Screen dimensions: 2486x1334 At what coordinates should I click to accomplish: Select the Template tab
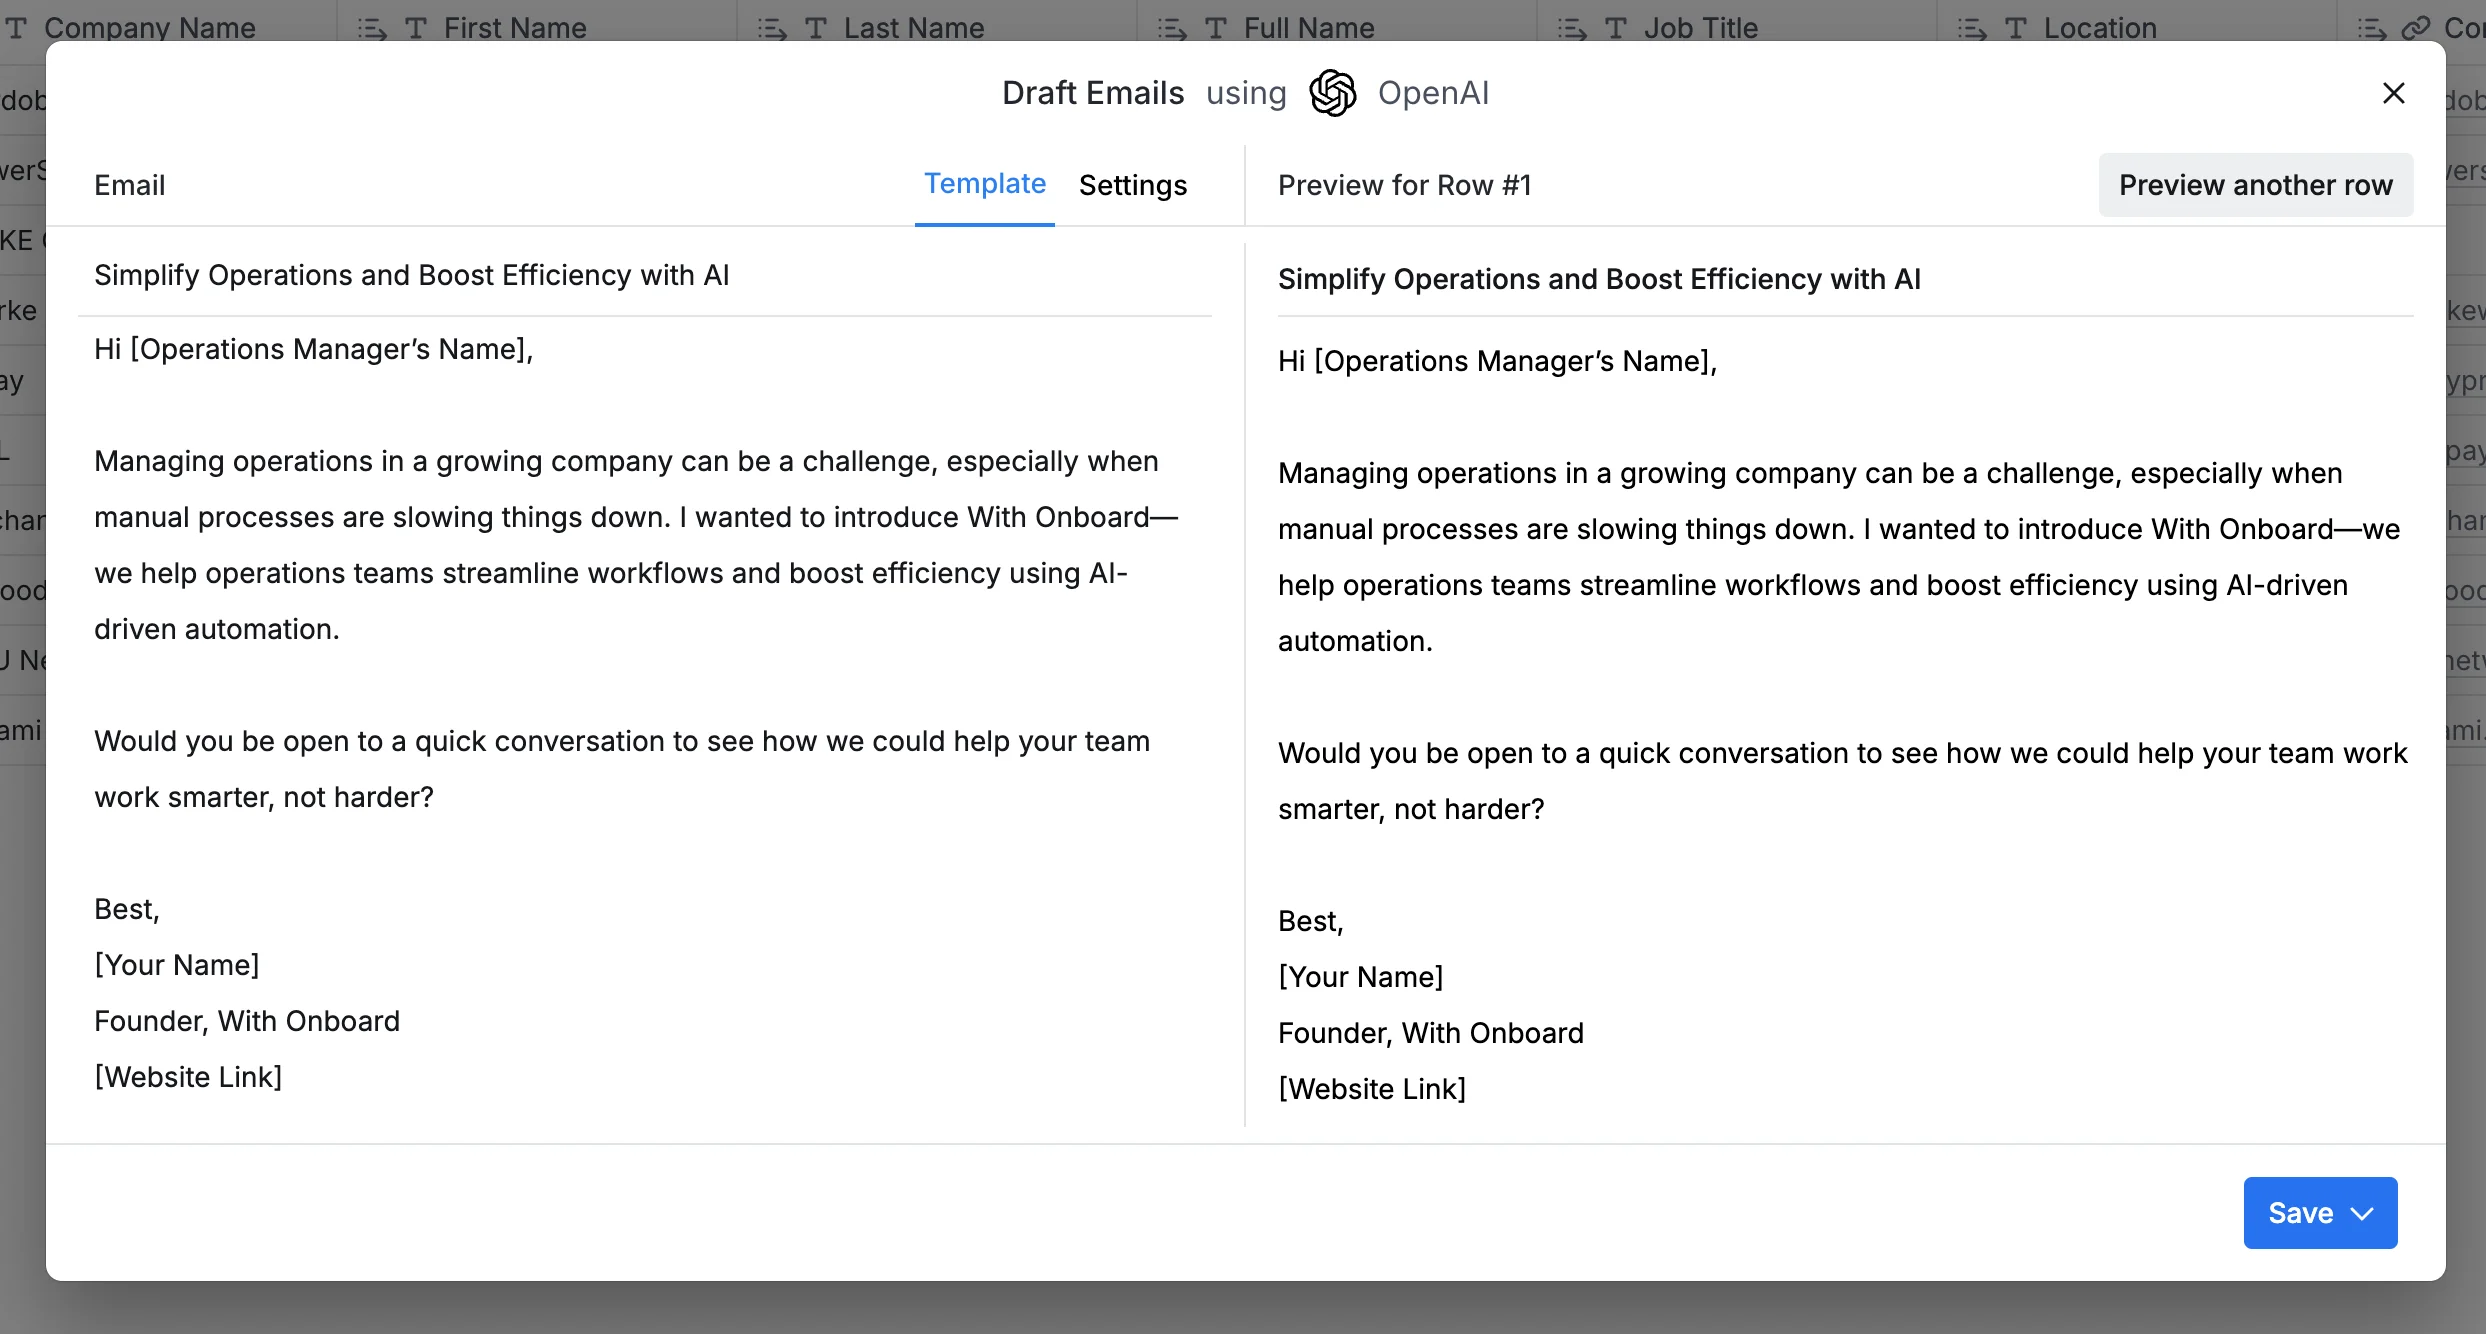pos(984,184)
